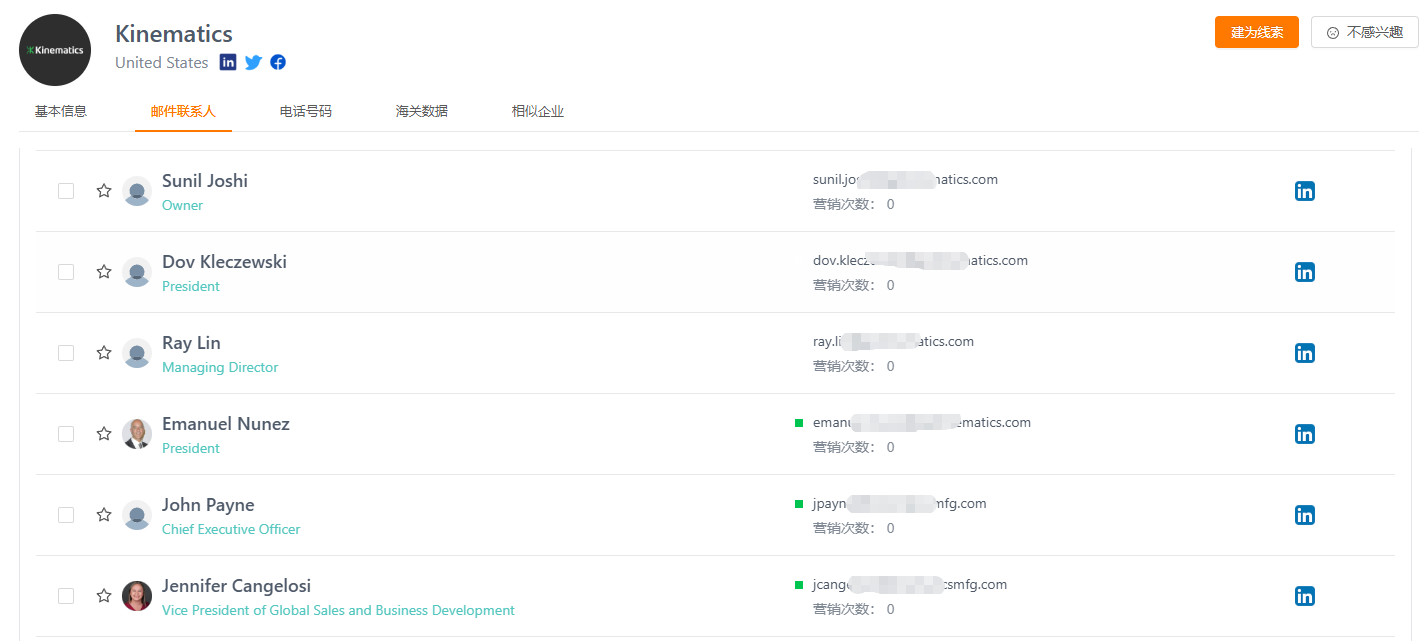
Task: Click Dov Kleczewski's avatar placeholder
Action: tap(137, 272)
